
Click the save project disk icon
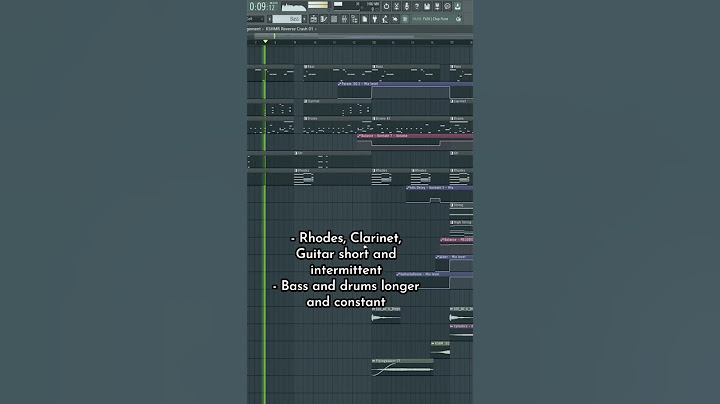[x=427, y=6]
